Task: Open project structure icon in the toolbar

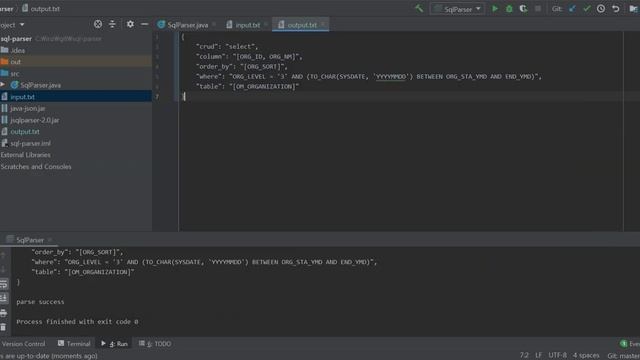Action: 634,9
